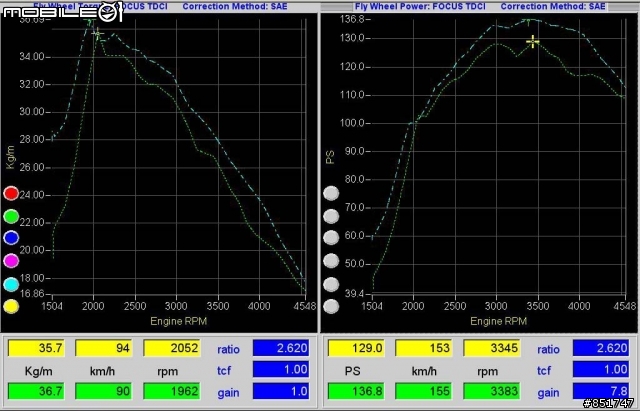The width and height of the screenshot is (640, 411).
Task: Click the red run selector circle
Action: pyautogui.click(x=11, y=193)
